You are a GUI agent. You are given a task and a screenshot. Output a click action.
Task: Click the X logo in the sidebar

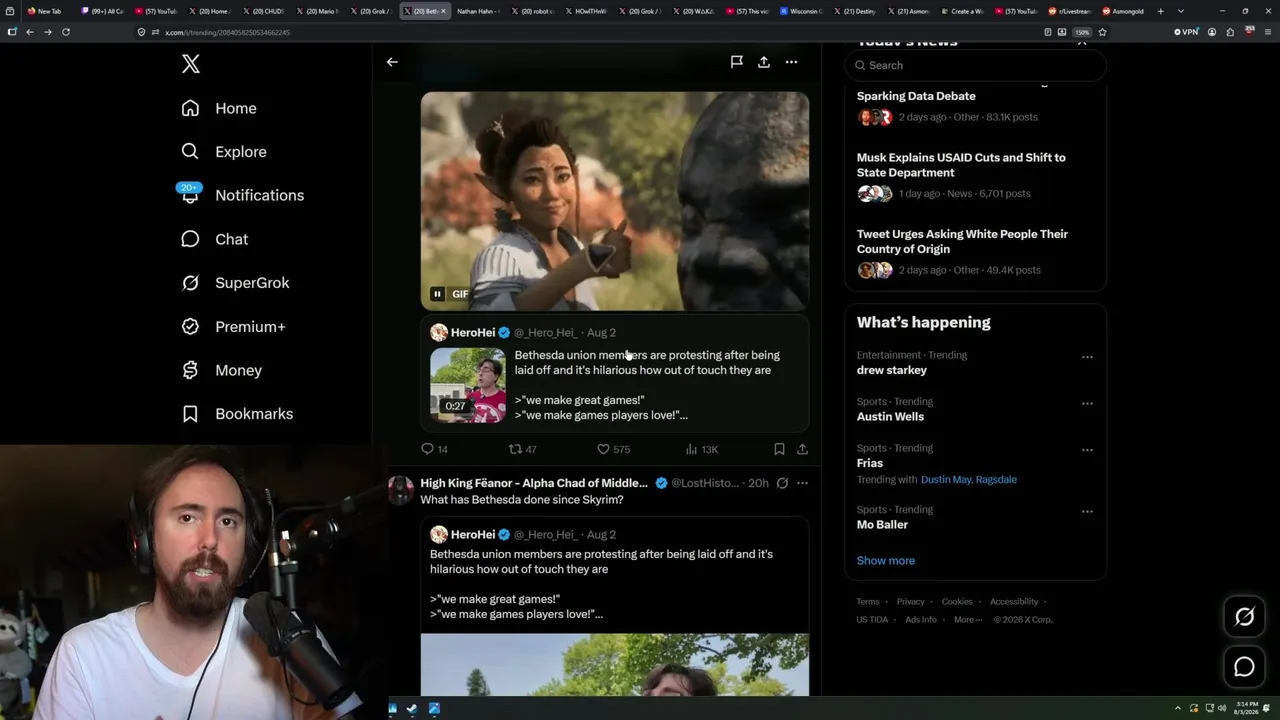point(191,64)
